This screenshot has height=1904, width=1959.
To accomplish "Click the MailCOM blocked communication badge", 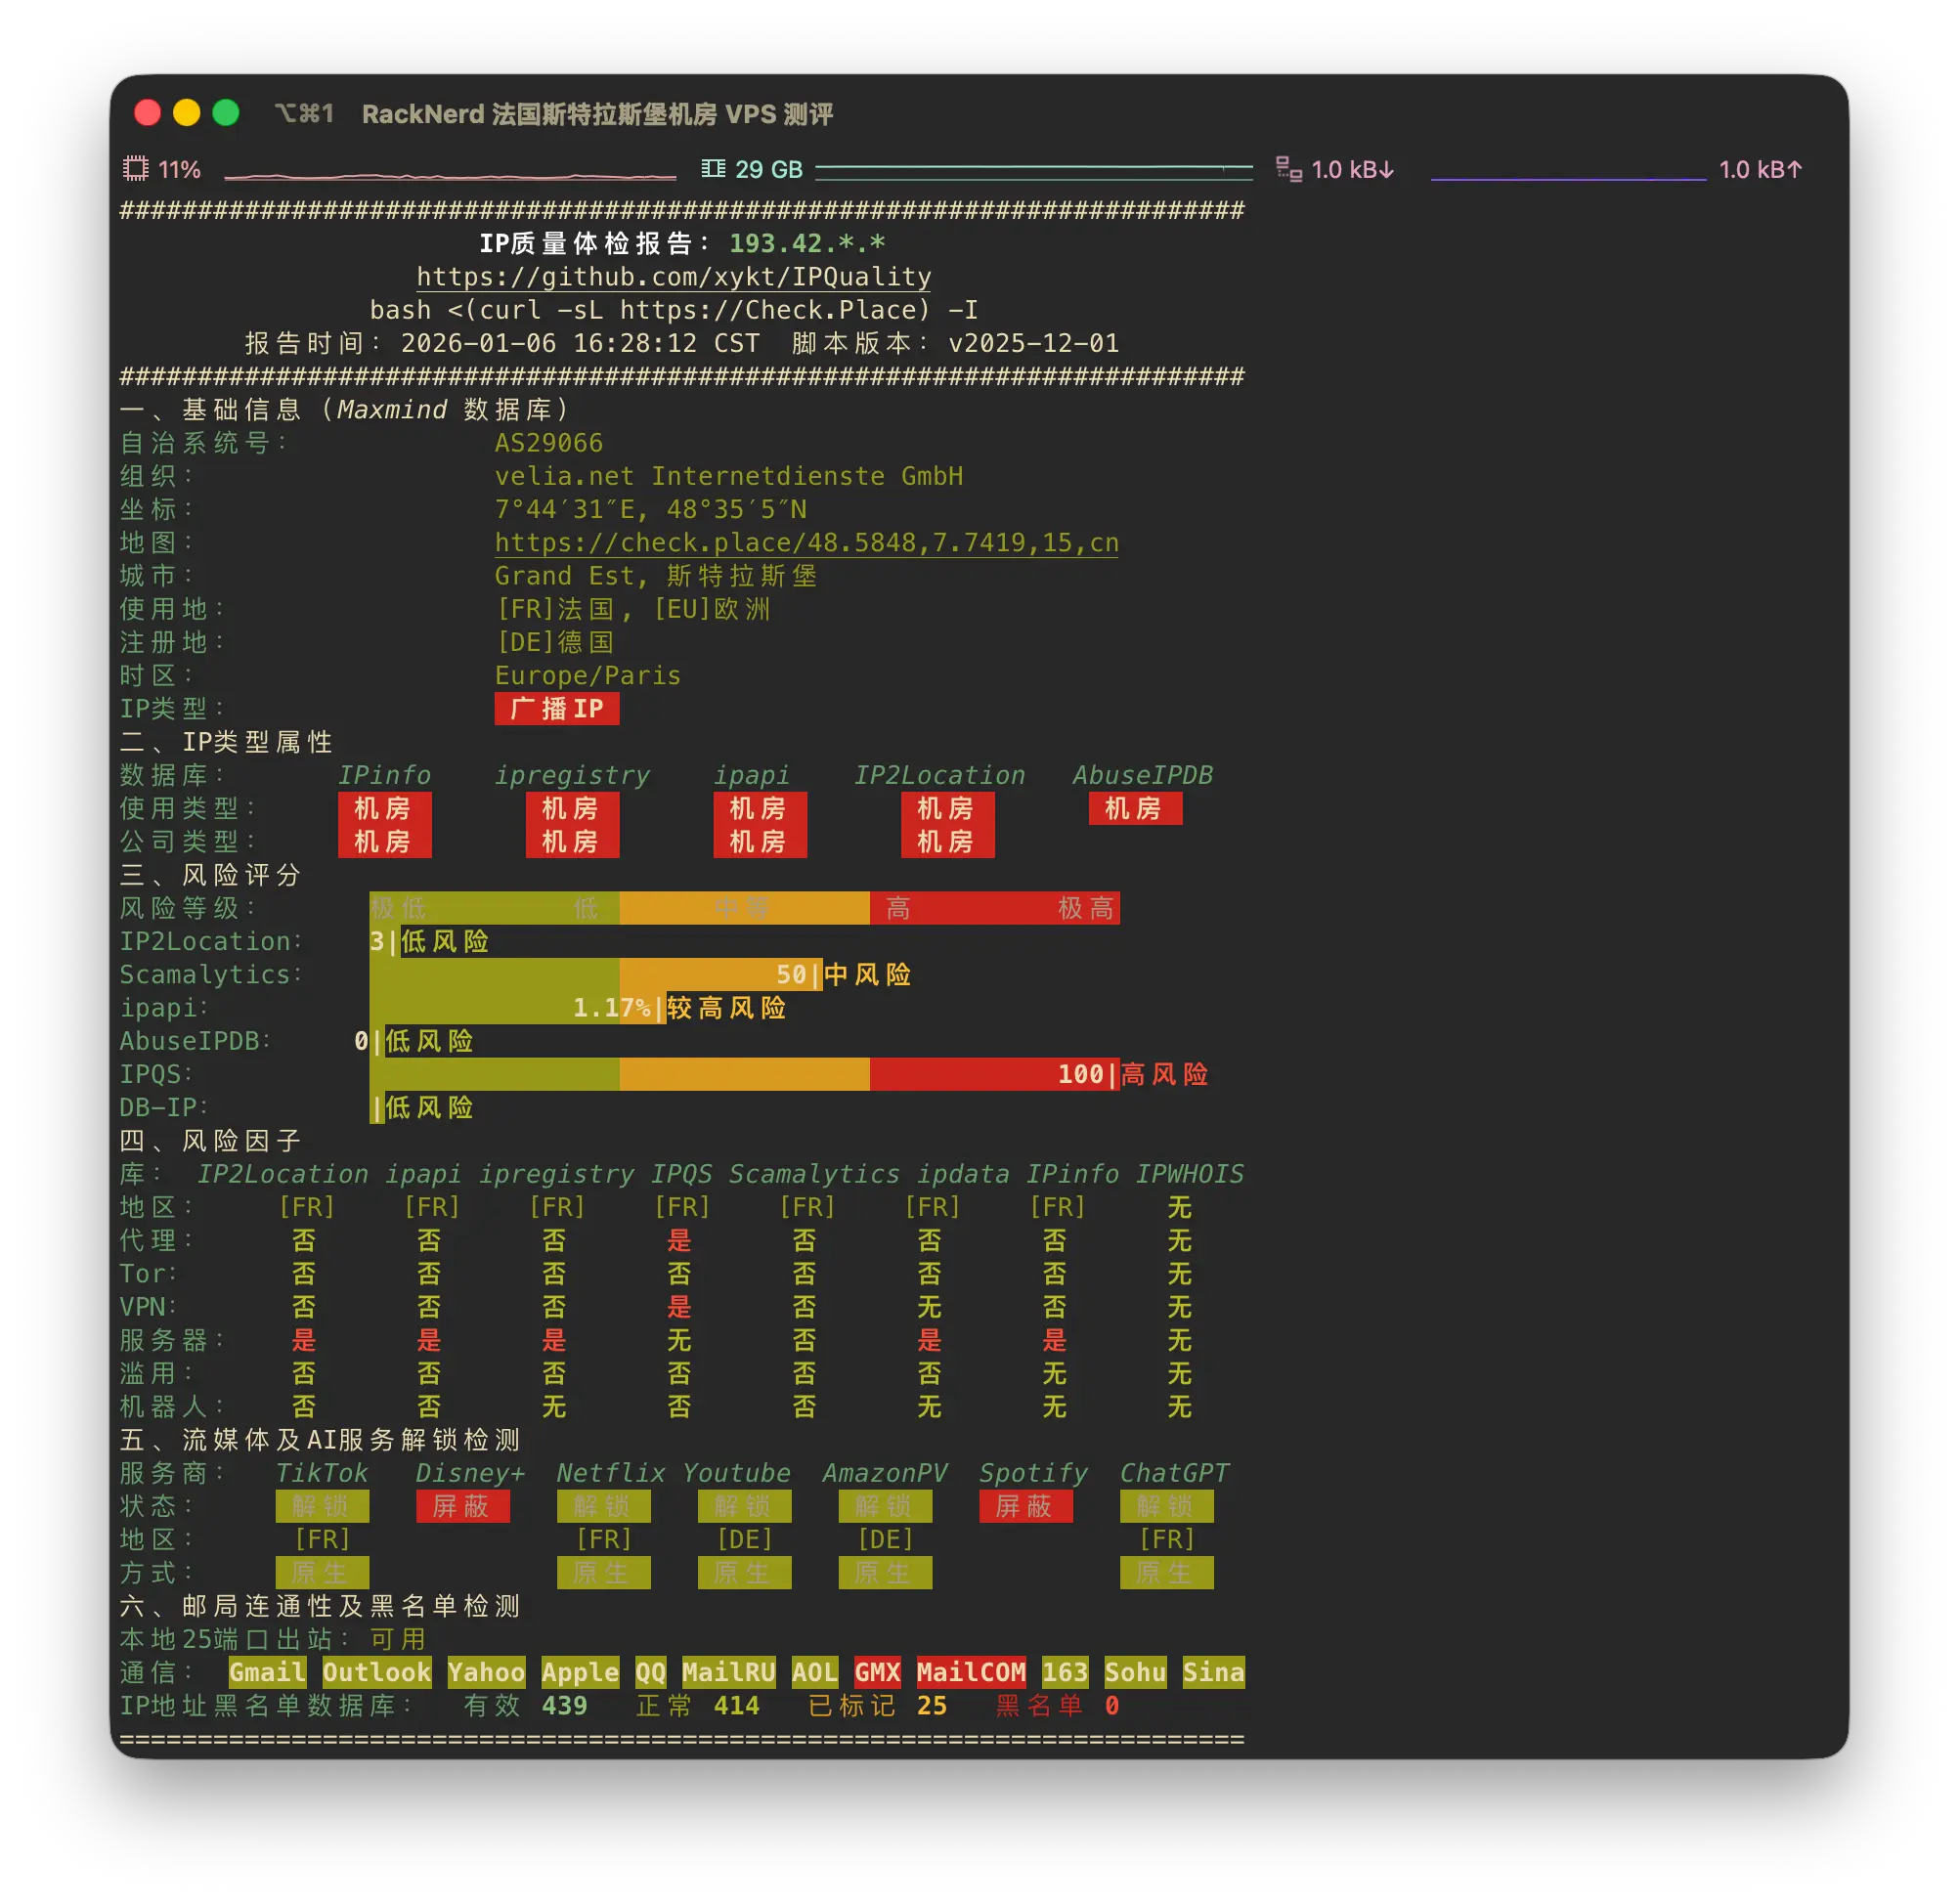I will (x=970, y=1672).
